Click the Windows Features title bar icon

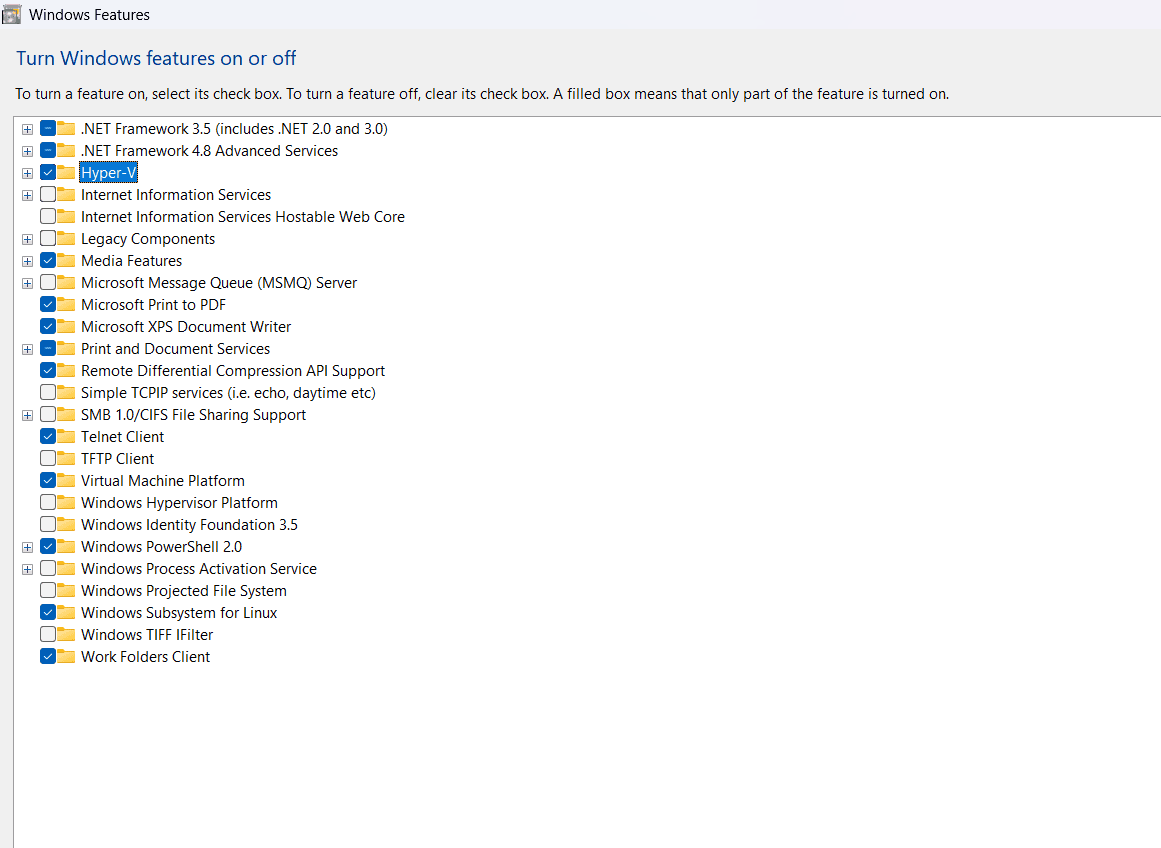pyautogui.click(x=12, y=14)
